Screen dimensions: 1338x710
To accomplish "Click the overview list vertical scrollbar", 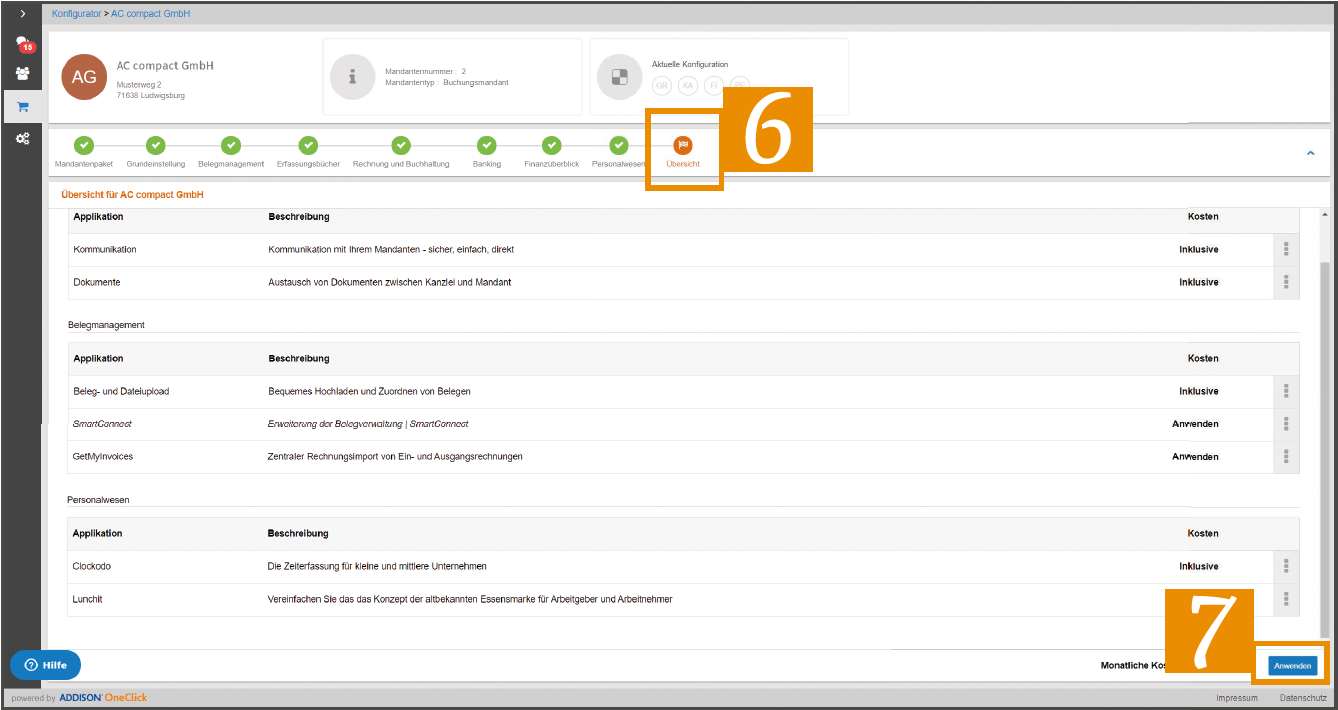I will tap(1325, 450).
